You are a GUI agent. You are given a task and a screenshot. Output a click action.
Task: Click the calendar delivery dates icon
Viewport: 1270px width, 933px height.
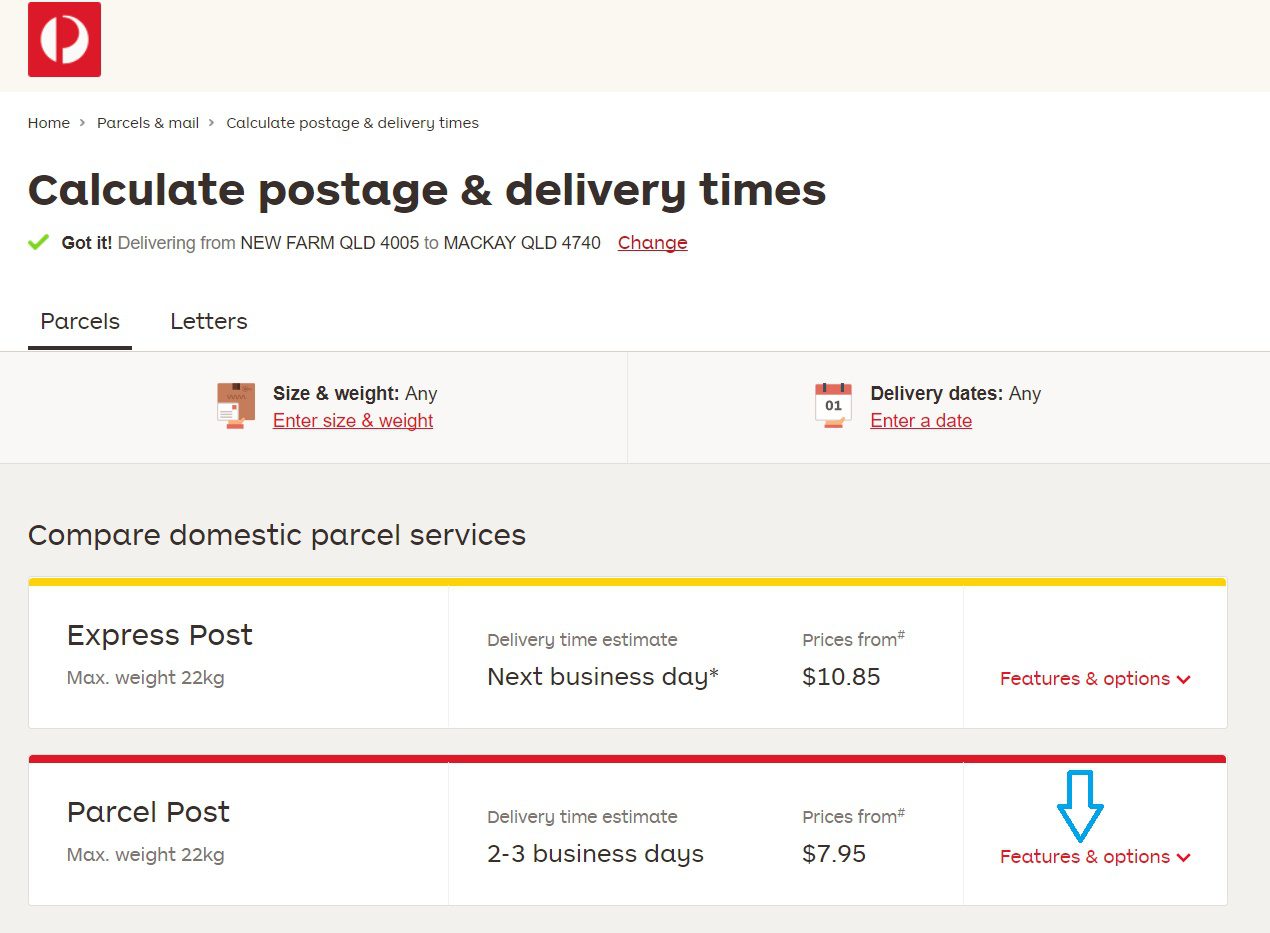click(x=833, y=404)
